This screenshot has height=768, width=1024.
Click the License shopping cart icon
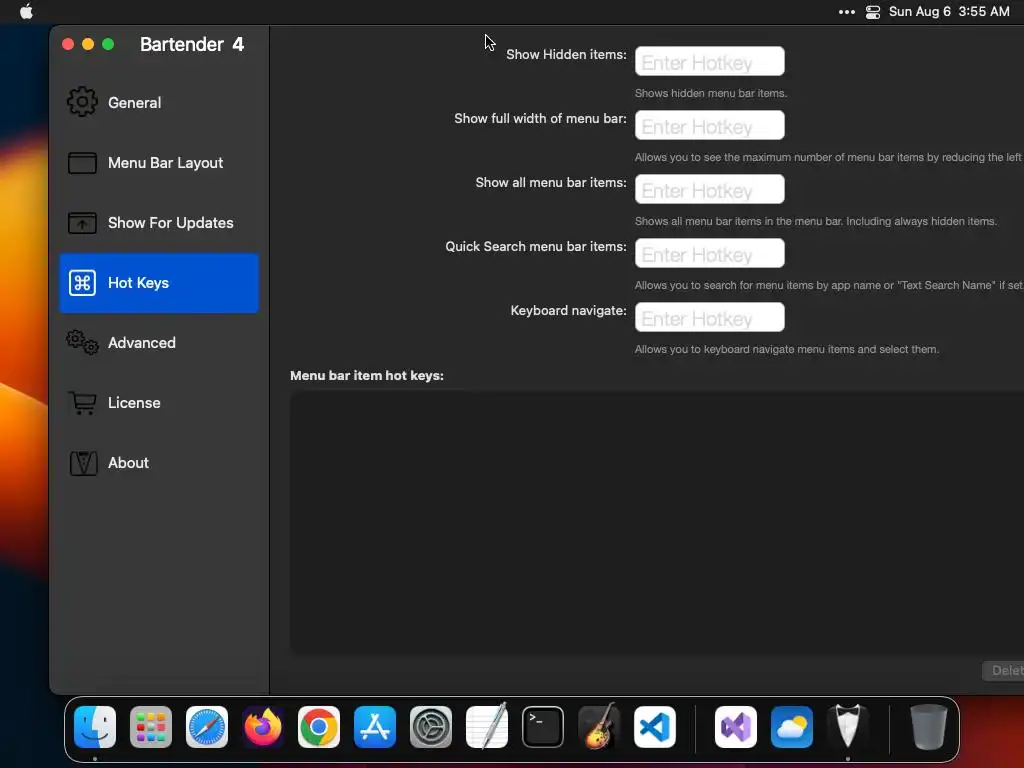[82, 402]
